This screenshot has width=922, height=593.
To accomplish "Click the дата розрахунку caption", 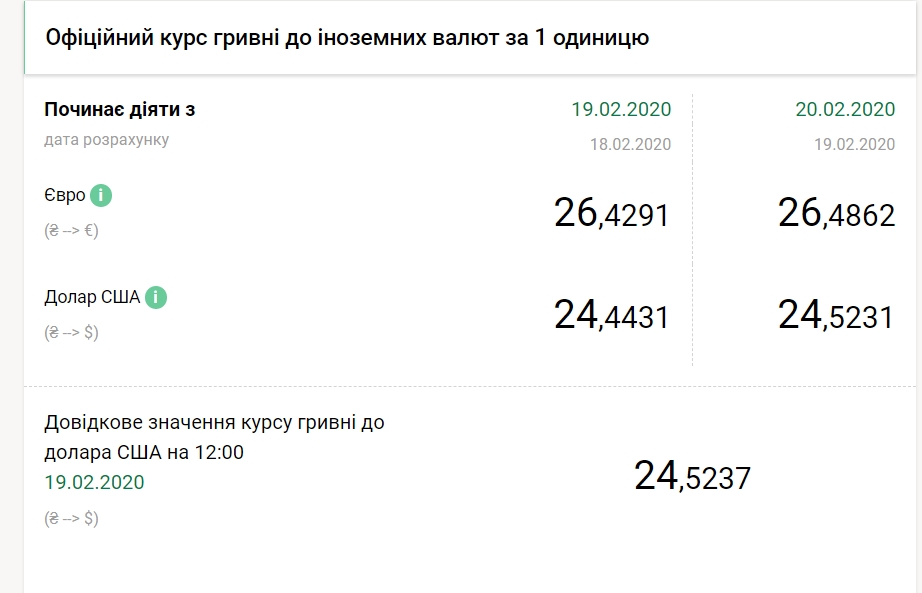I will click(x=107, y=140).
